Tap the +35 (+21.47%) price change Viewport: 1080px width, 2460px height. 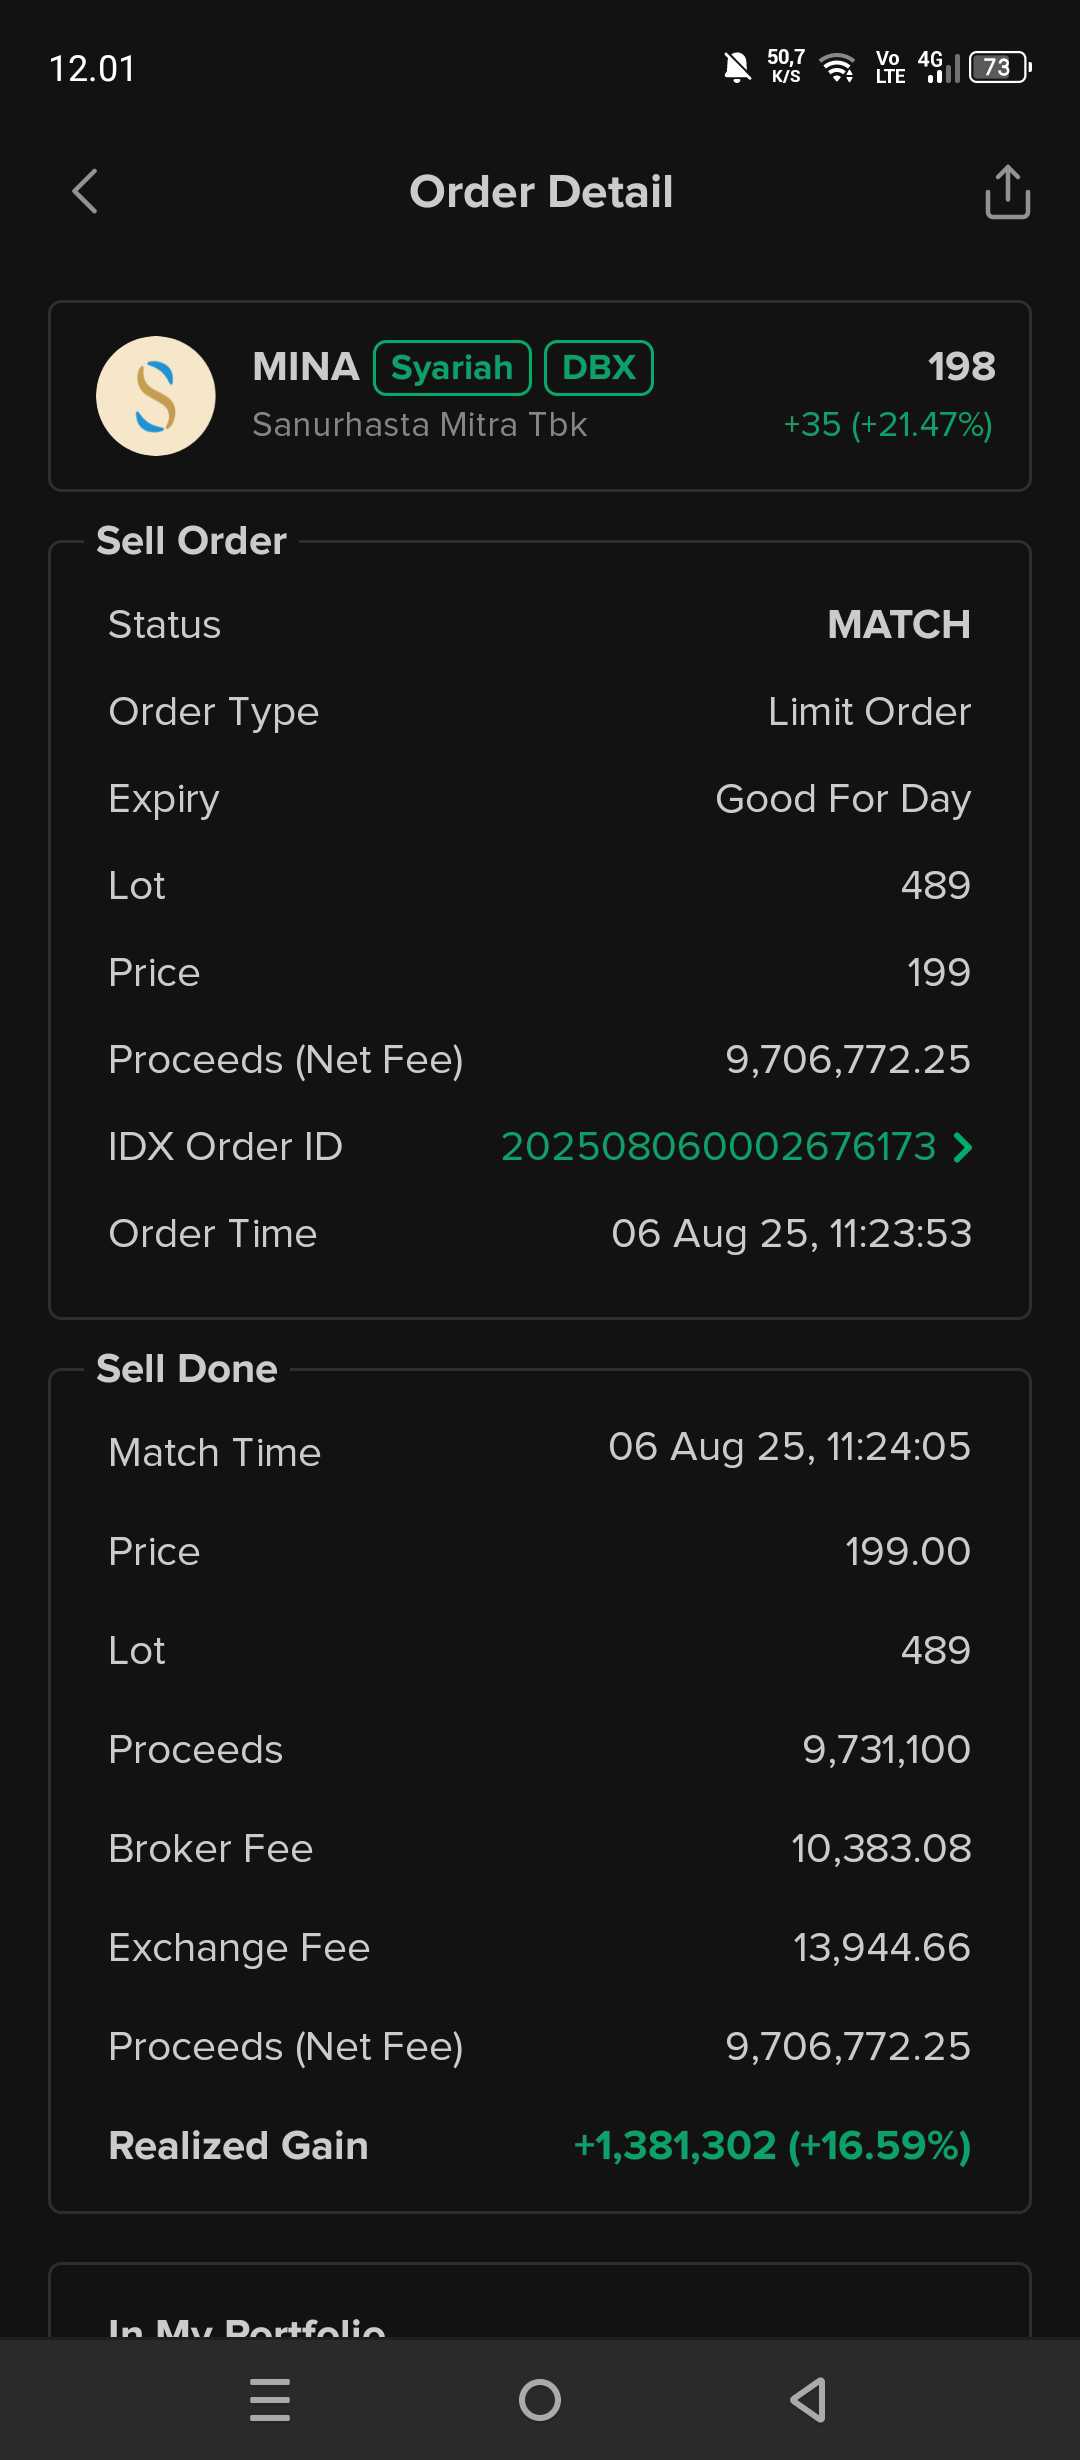887,425
